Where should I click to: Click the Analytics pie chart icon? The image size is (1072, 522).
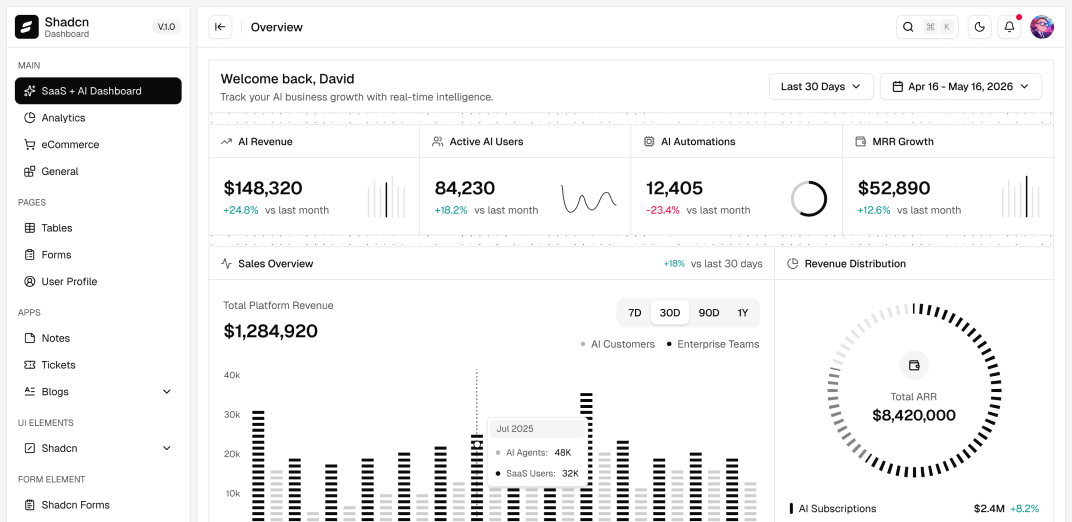(x=29, y=118)
